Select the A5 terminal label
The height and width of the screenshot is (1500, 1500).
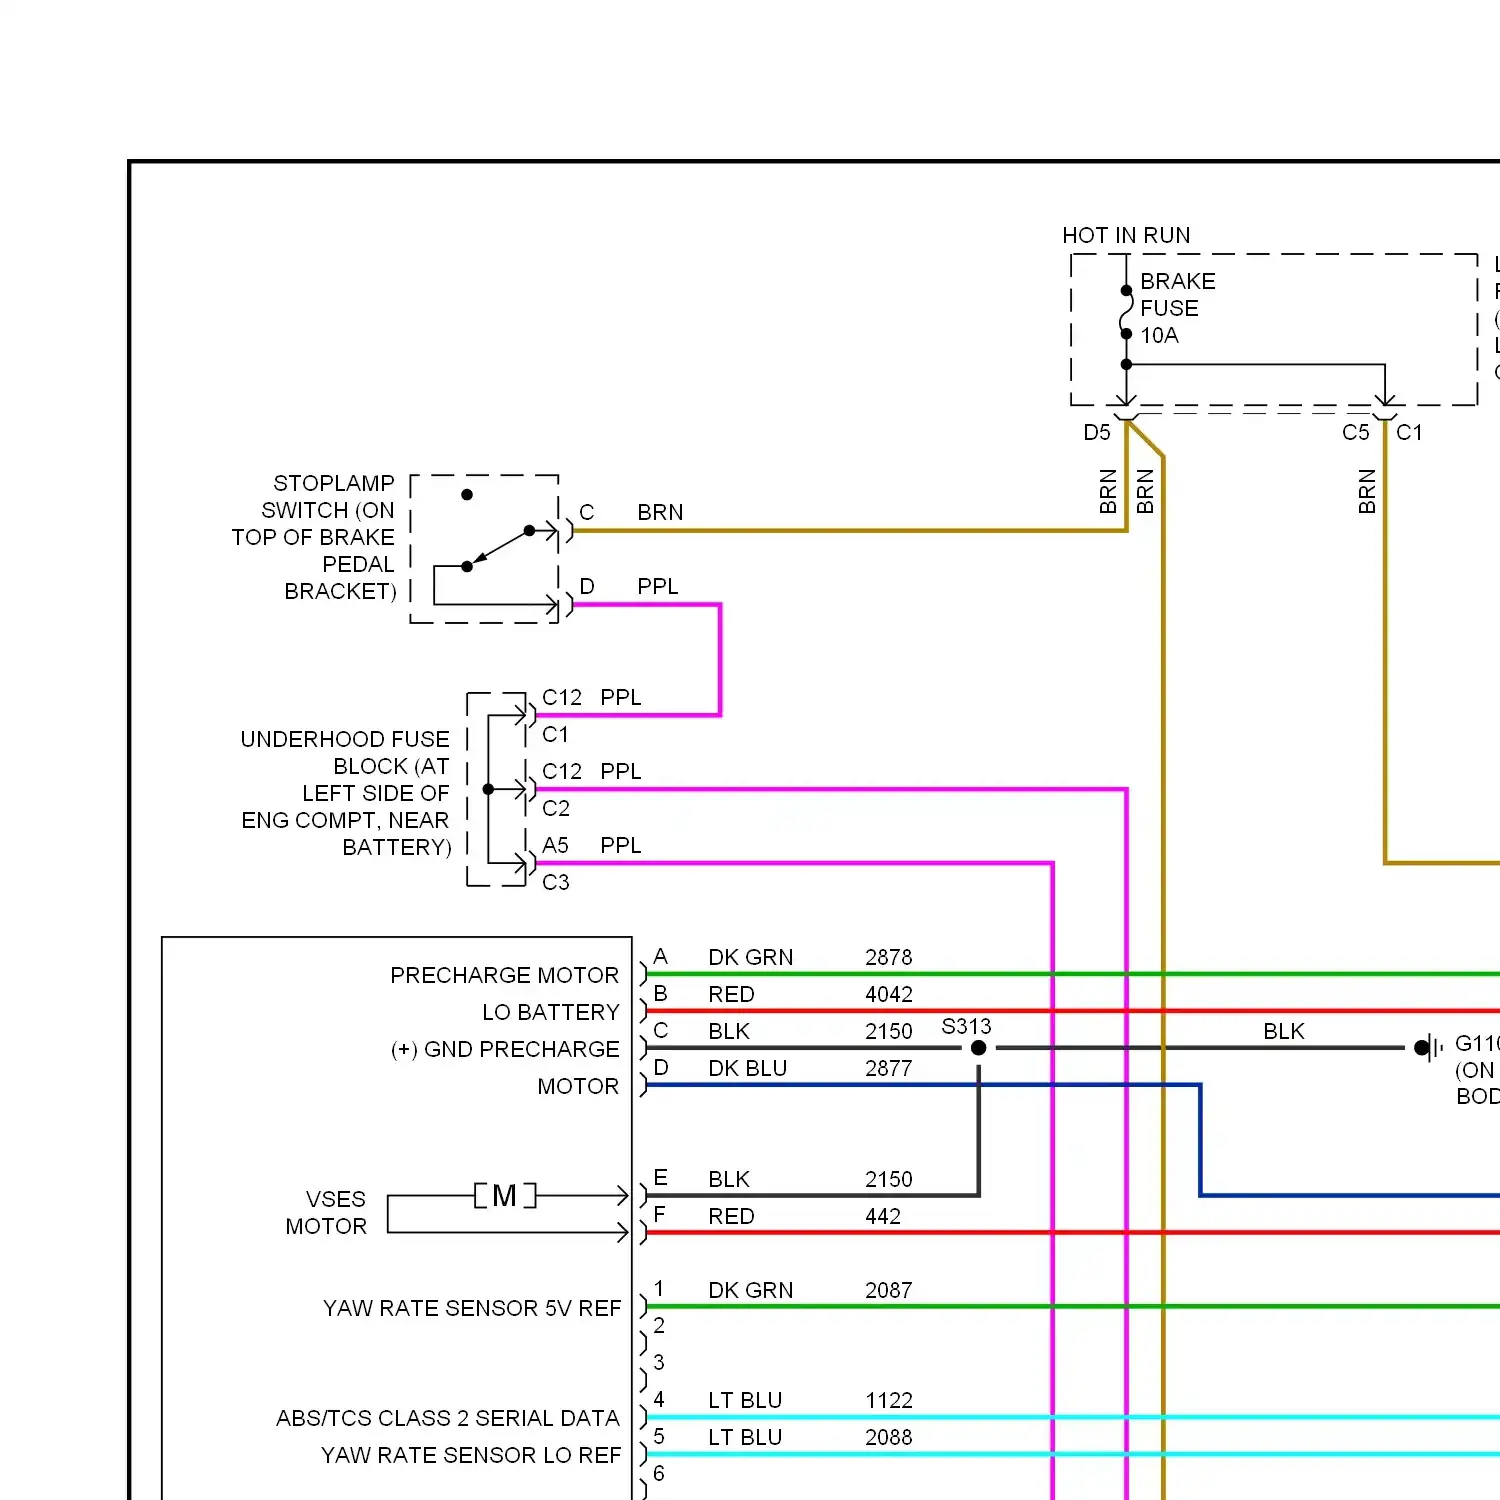(555, 845)
